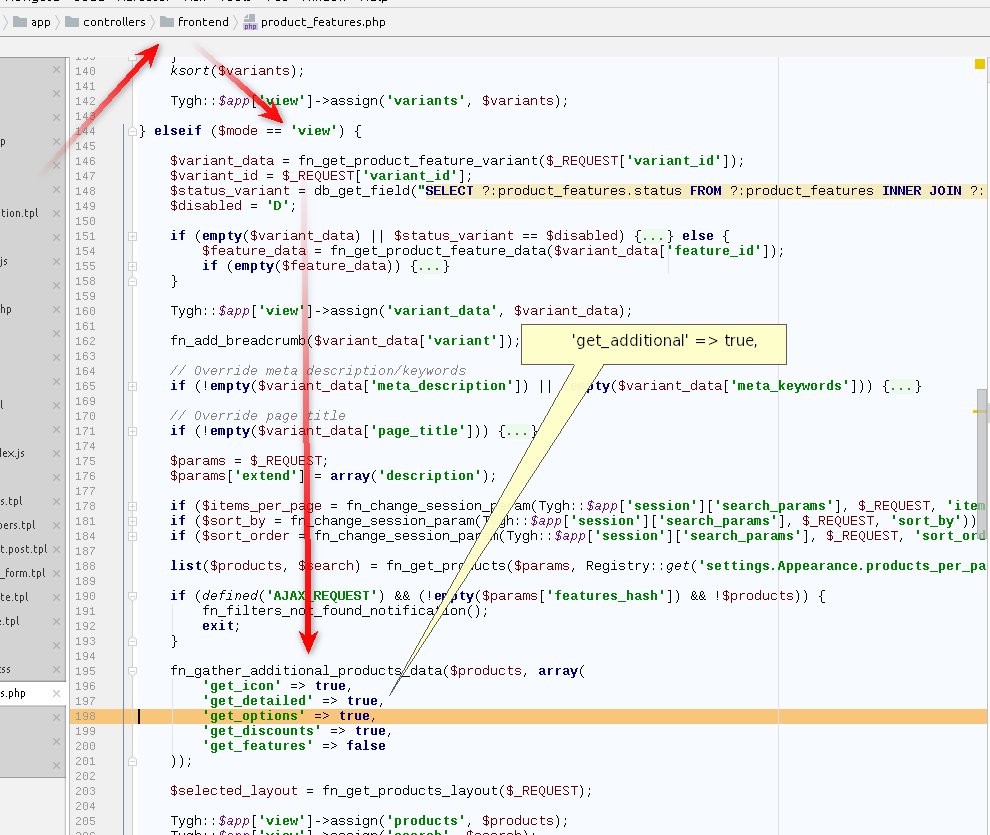
Task: Select 'product_features.php' in the breadcrumb
Action: [323, 22]
